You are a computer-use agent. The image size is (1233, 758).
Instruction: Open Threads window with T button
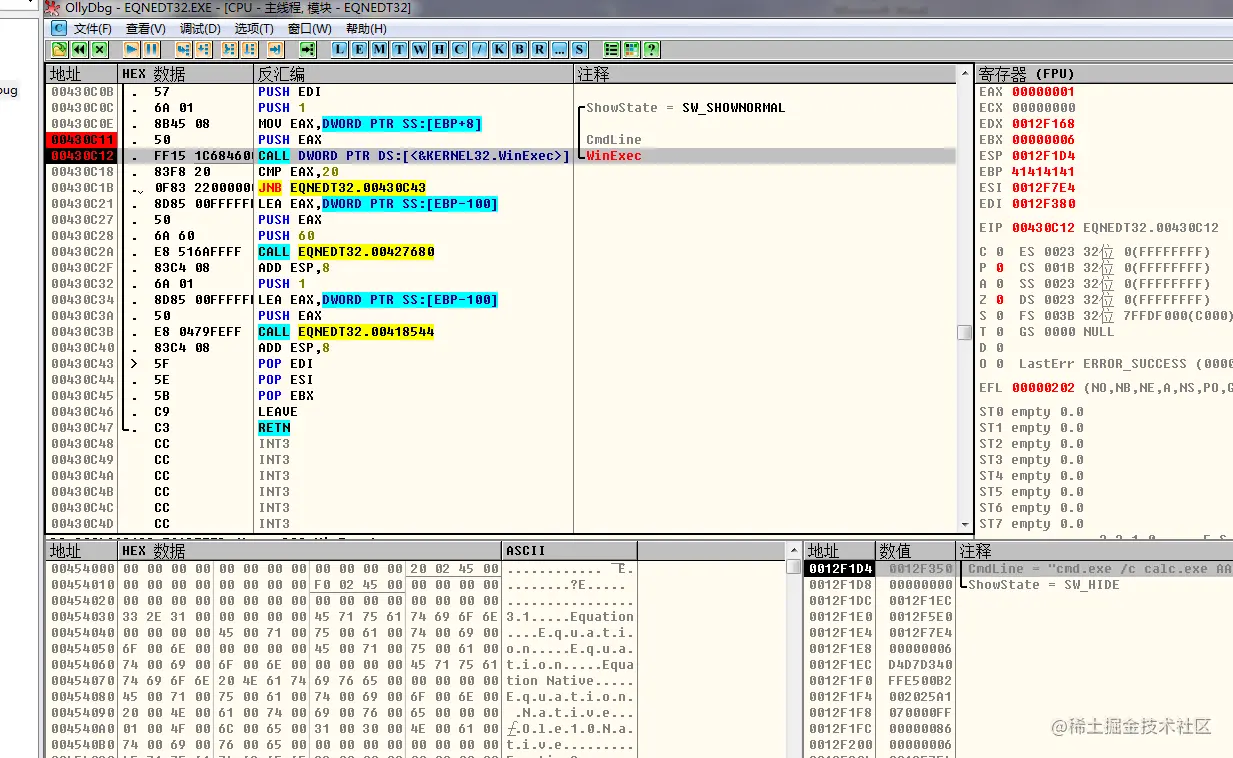point(399,49)
